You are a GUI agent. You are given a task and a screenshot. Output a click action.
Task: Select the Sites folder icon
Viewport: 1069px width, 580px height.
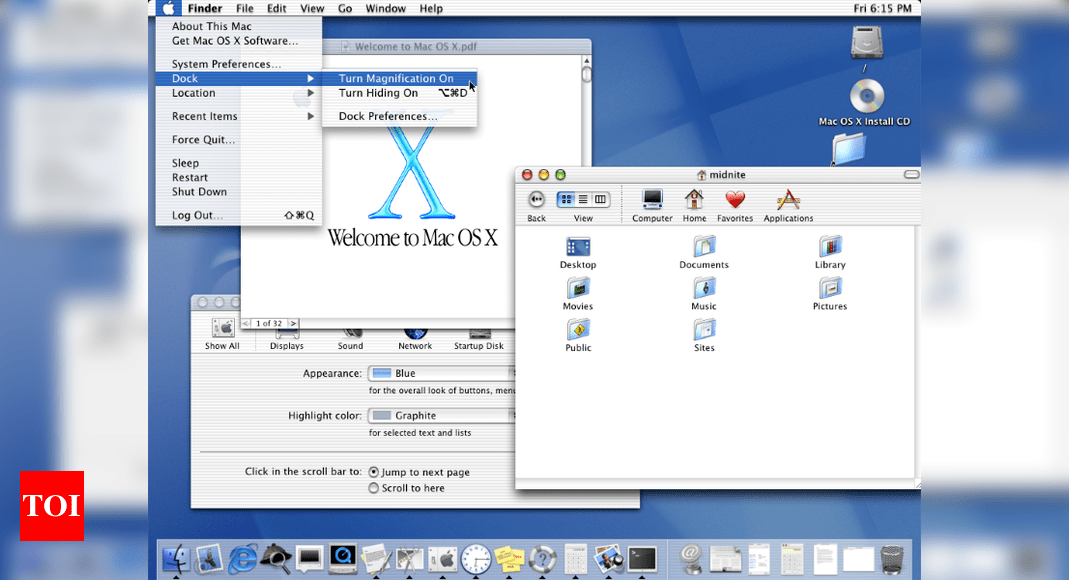704,335
